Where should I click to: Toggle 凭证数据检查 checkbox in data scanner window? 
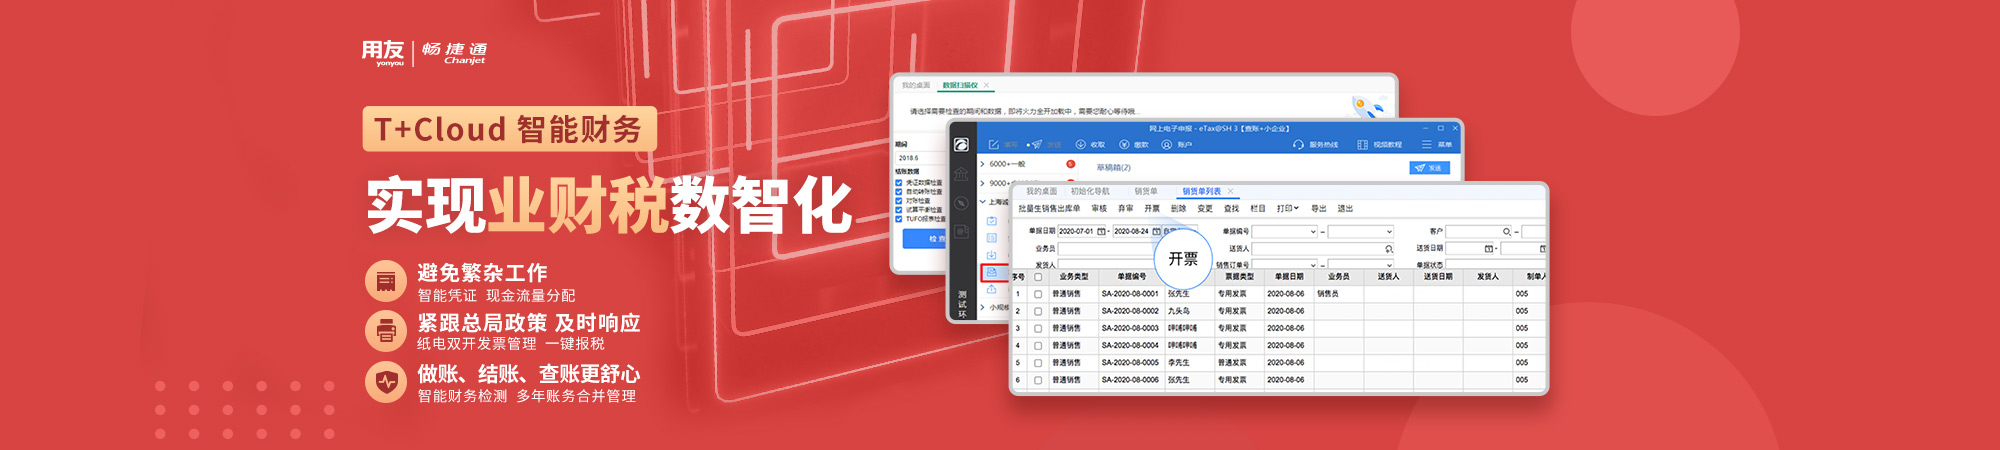point(899,183)
